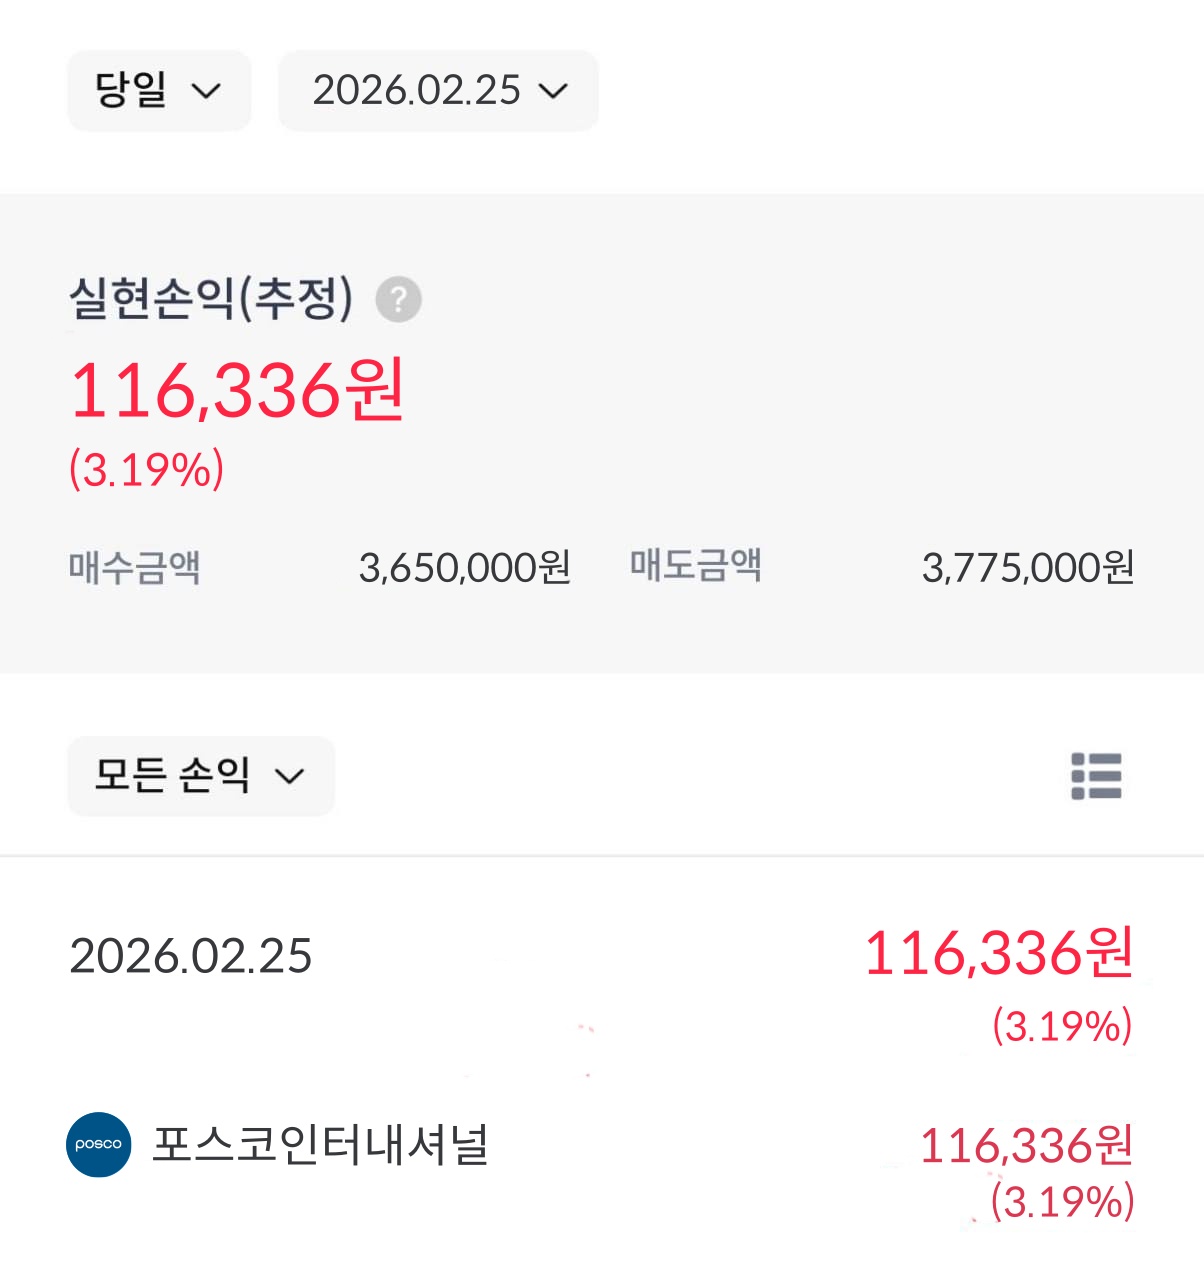1204x1280 pixels.
Task: Click the date row's 116,336원 profit
Action: 998,953
